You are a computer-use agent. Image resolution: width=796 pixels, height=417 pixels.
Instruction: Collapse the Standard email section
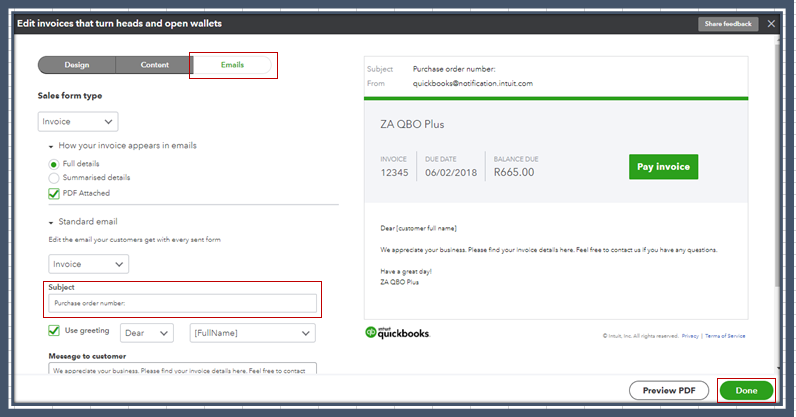[x=49, y=221]
